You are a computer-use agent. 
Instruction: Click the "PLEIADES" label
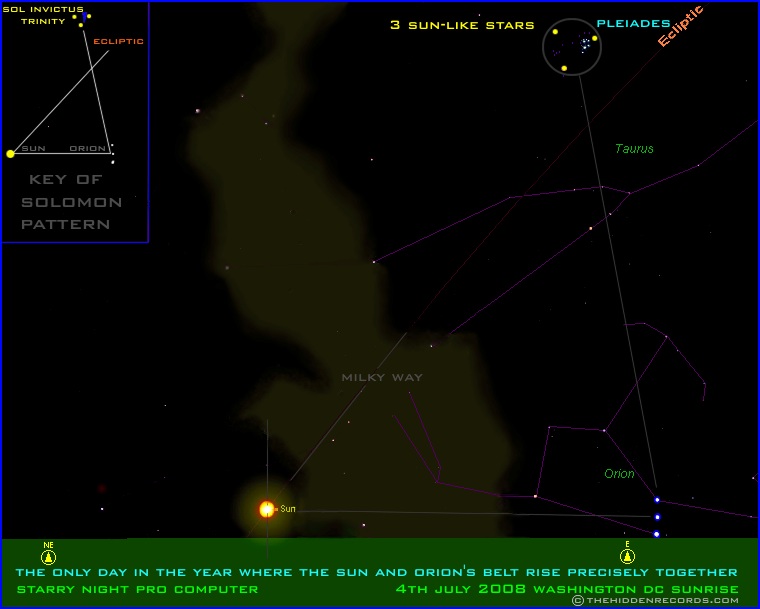click(x=633, y=23)
